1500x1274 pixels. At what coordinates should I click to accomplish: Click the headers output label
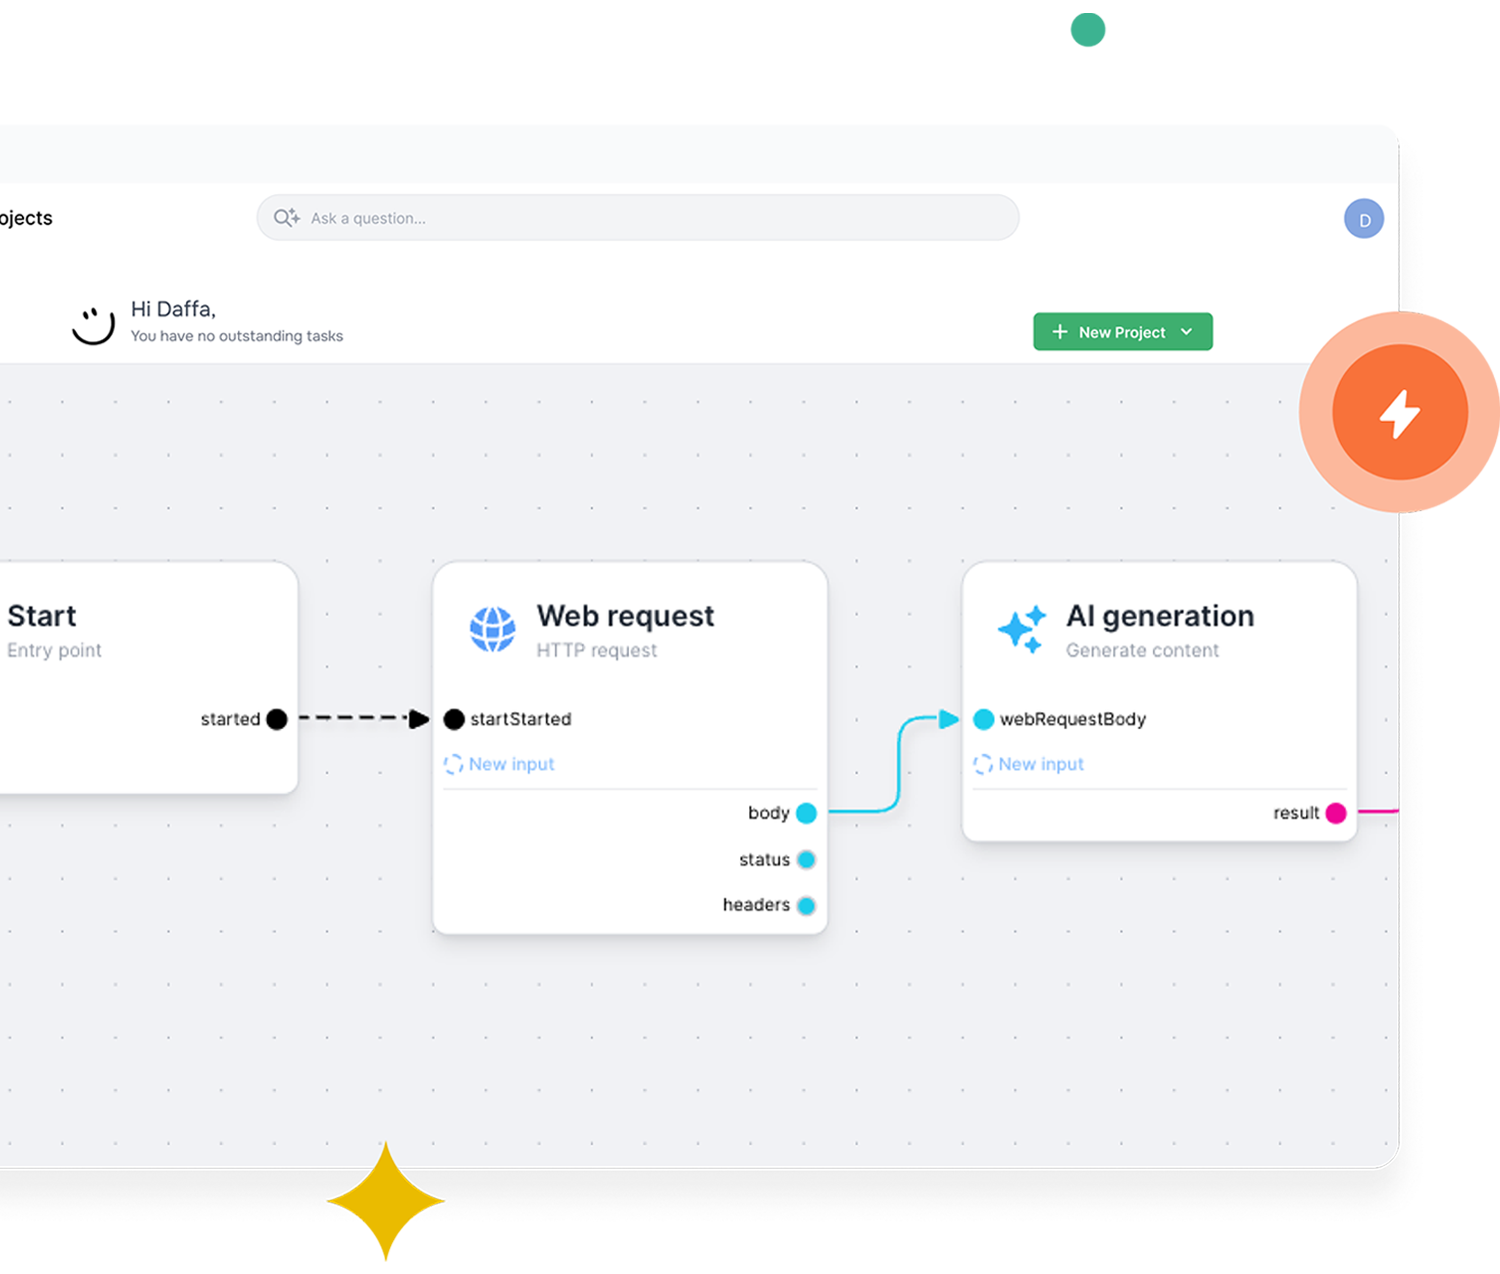point(756,905)
